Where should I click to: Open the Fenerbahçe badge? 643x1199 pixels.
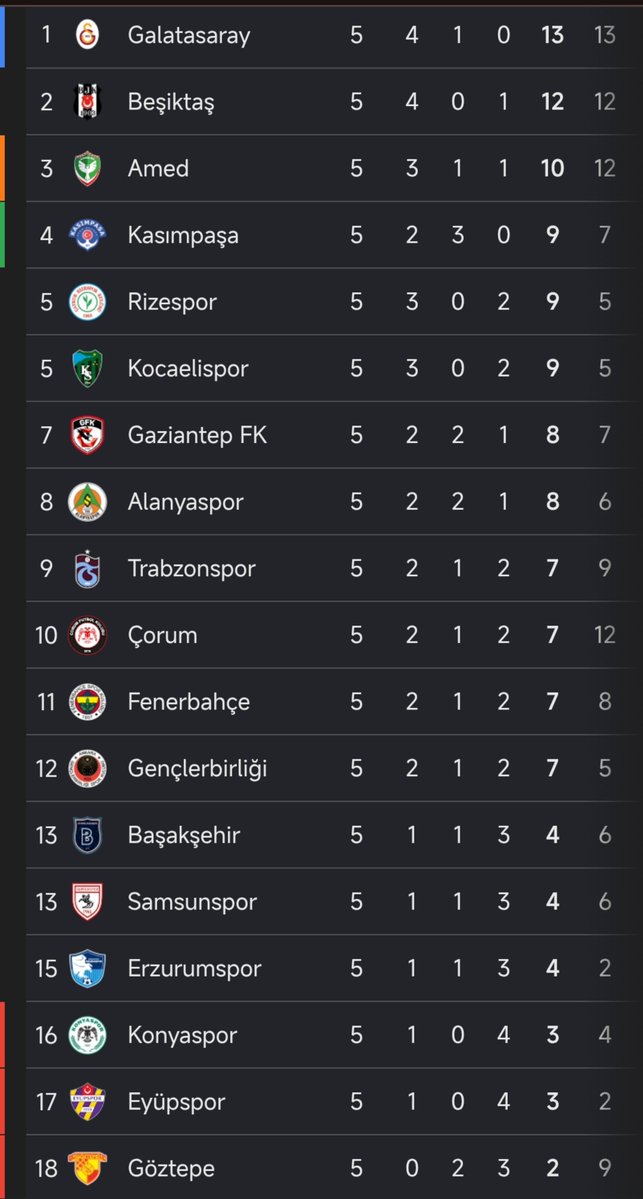click(87, 701)
